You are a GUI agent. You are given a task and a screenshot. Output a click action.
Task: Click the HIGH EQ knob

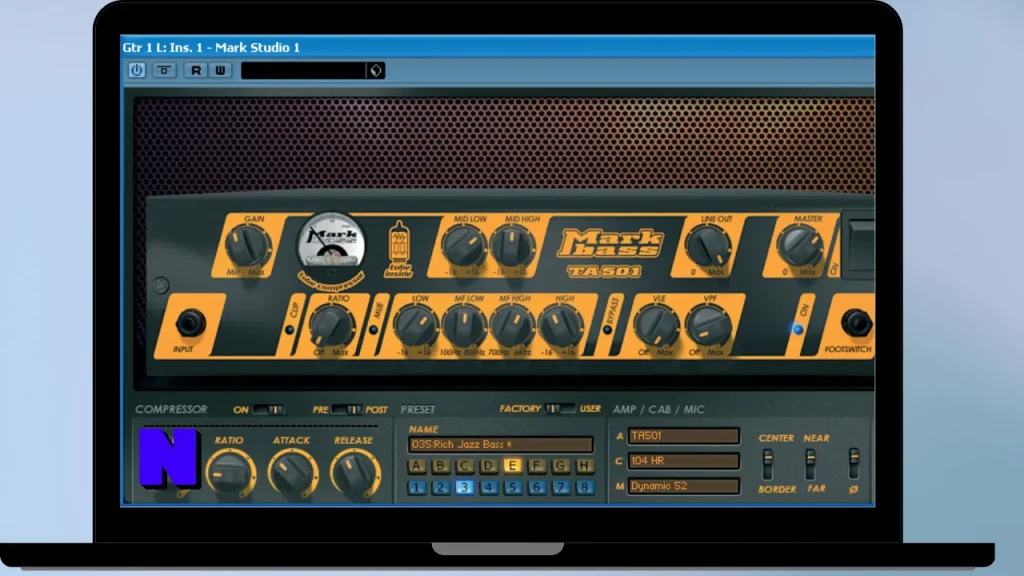click(x=561, y=325)
